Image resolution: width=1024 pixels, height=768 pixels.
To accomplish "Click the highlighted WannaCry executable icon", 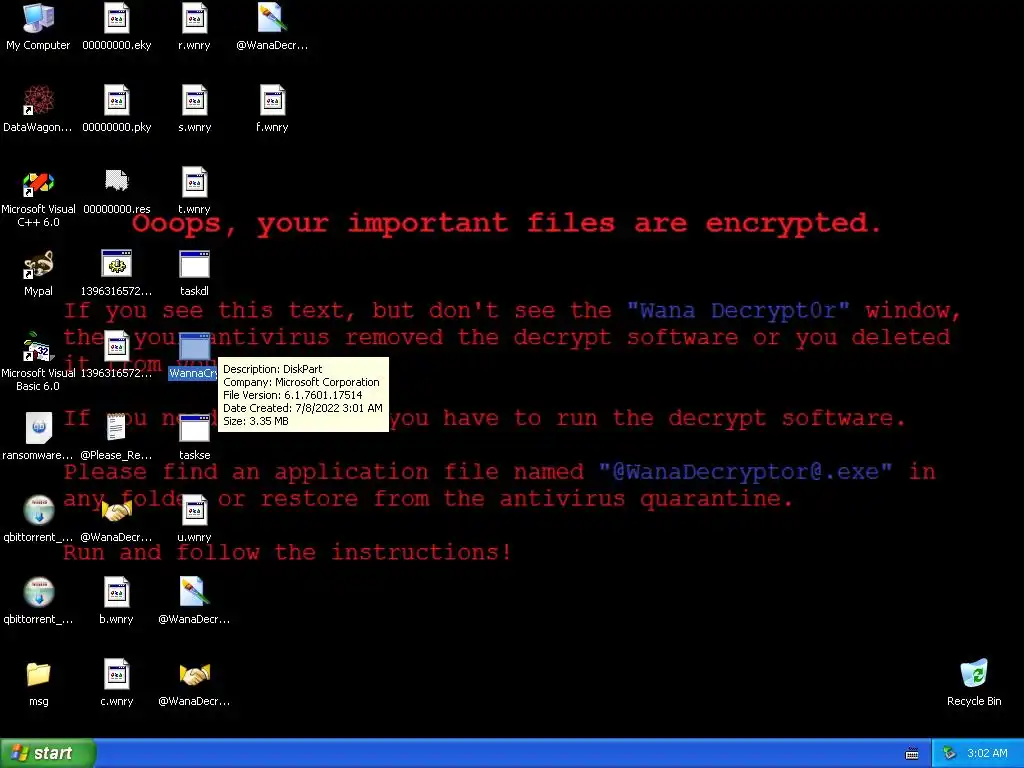I will [x=194, y=347].
